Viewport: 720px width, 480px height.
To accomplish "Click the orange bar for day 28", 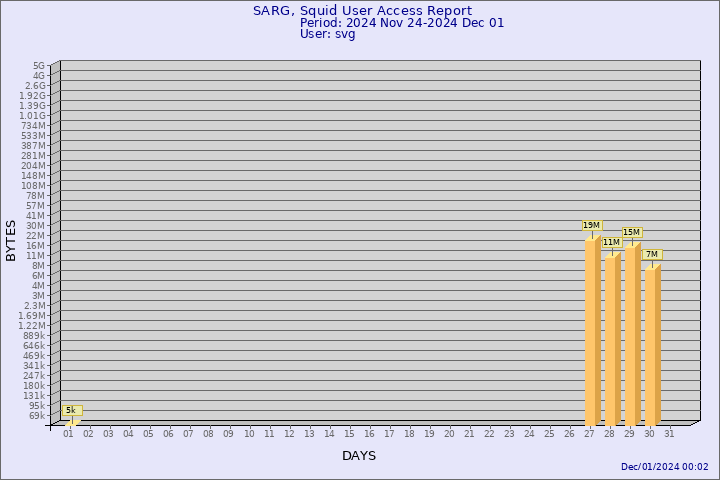I will click(612, 338).
